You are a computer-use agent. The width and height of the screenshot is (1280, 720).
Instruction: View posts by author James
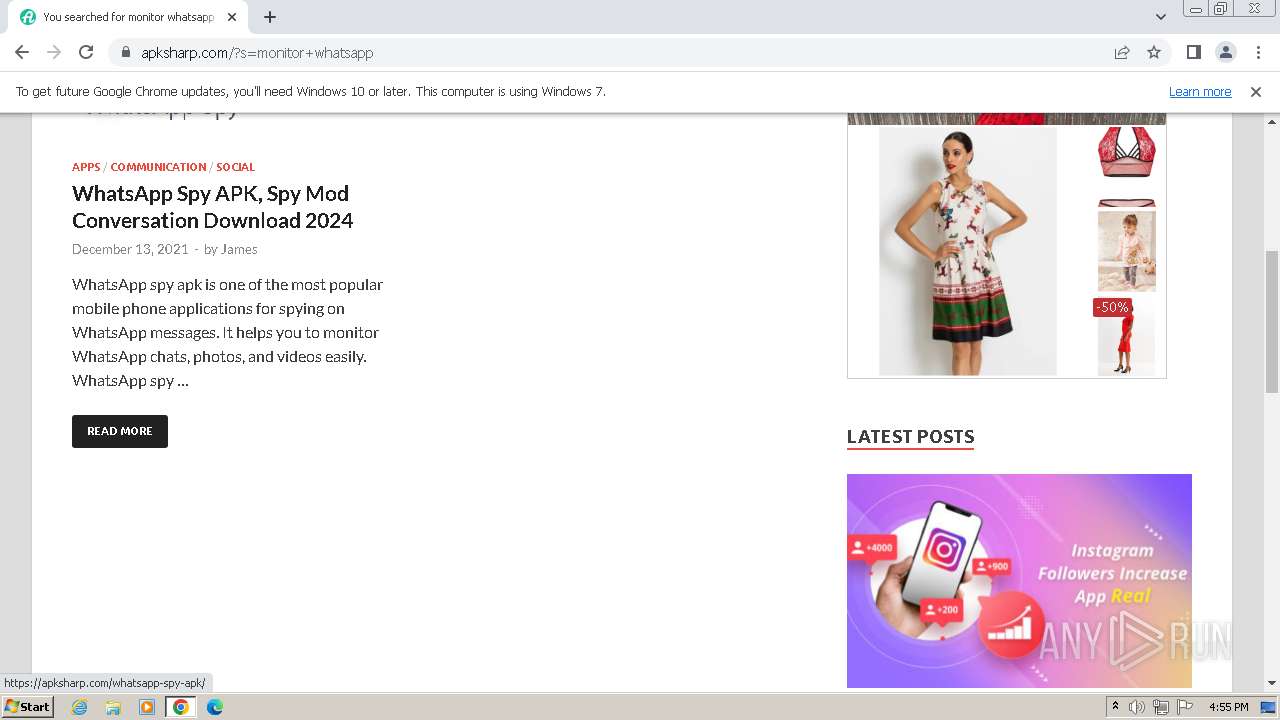point(239,249)
